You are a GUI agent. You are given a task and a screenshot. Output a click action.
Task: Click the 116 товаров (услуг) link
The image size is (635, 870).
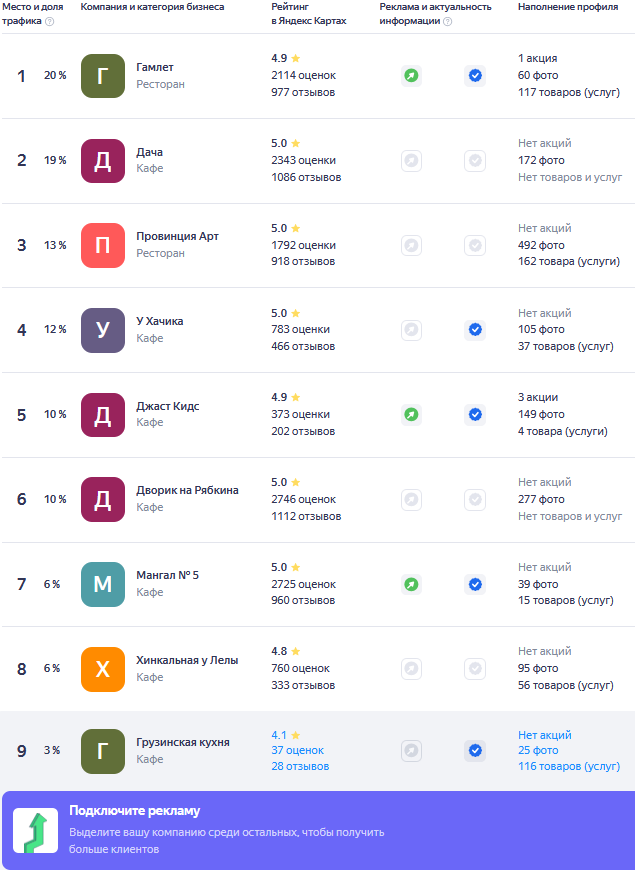pyautogui.click(x=569, y=767)
